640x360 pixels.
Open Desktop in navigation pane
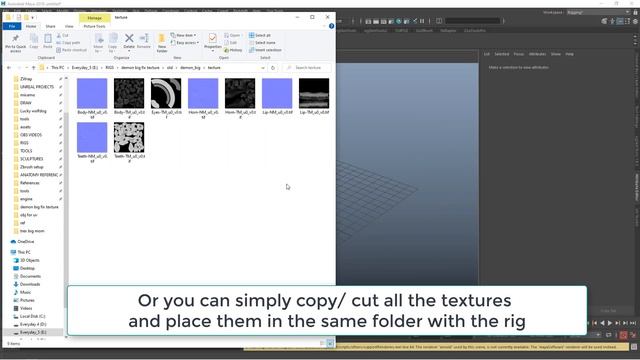(x=27, y=268)
